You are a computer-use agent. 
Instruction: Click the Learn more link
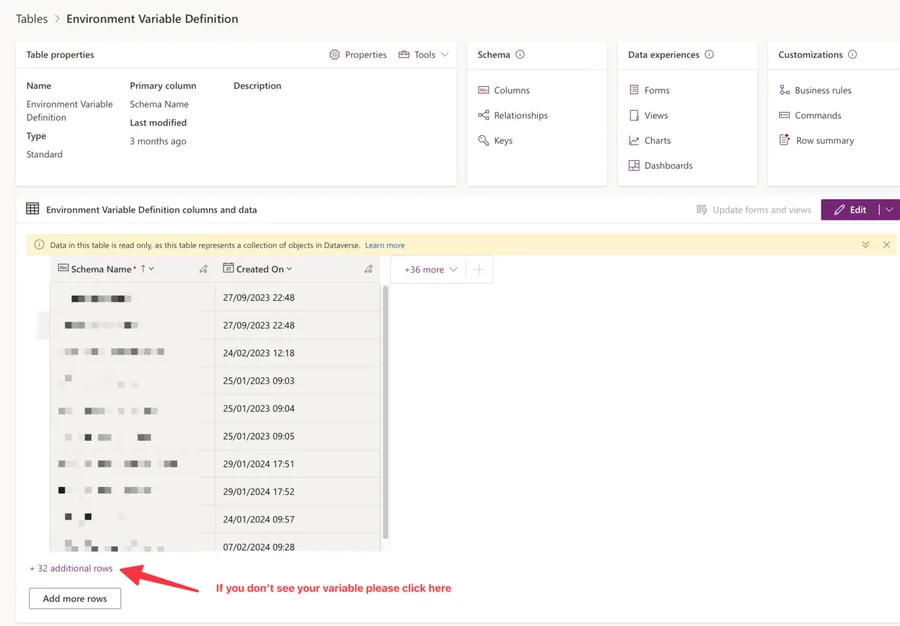(385, 245)
